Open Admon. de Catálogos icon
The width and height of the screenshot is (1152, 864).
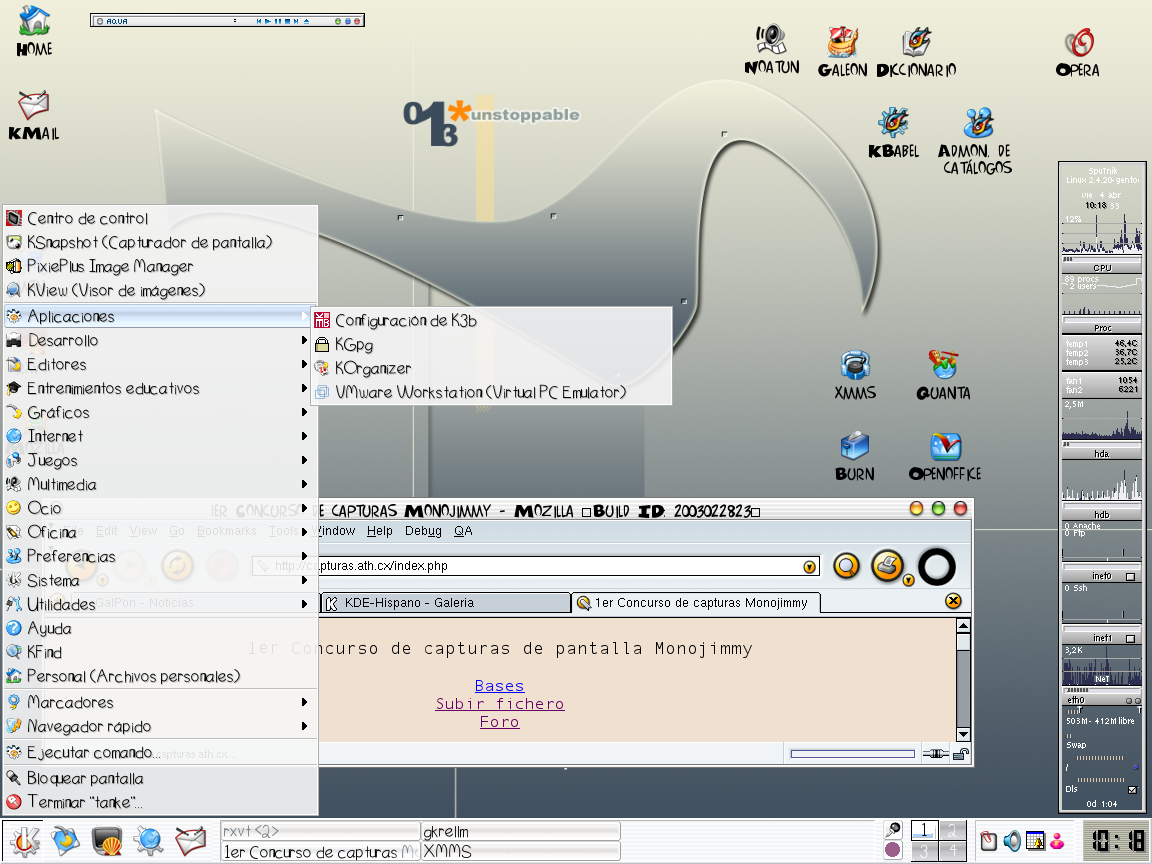point(976,141)
